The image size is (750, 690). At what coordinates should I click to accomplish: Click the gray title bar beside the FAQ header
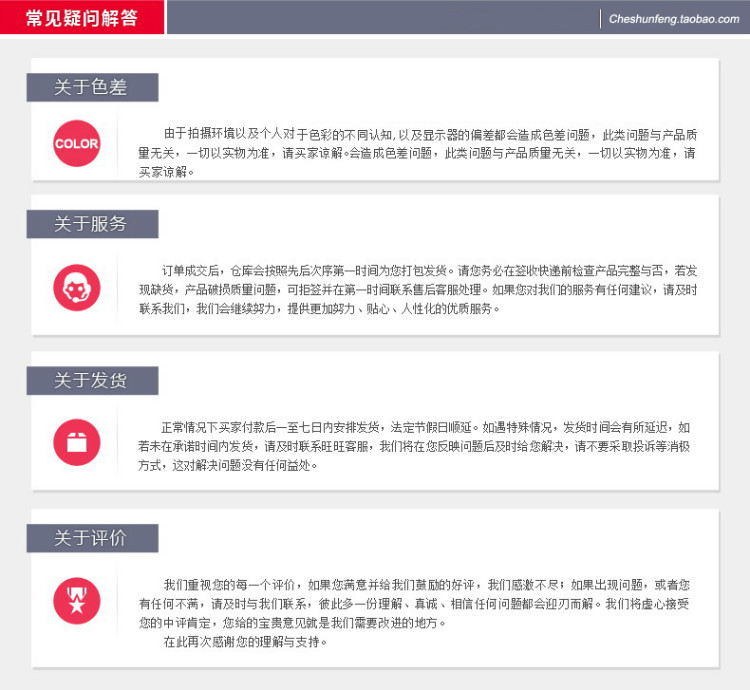click(x=380, y=18)
